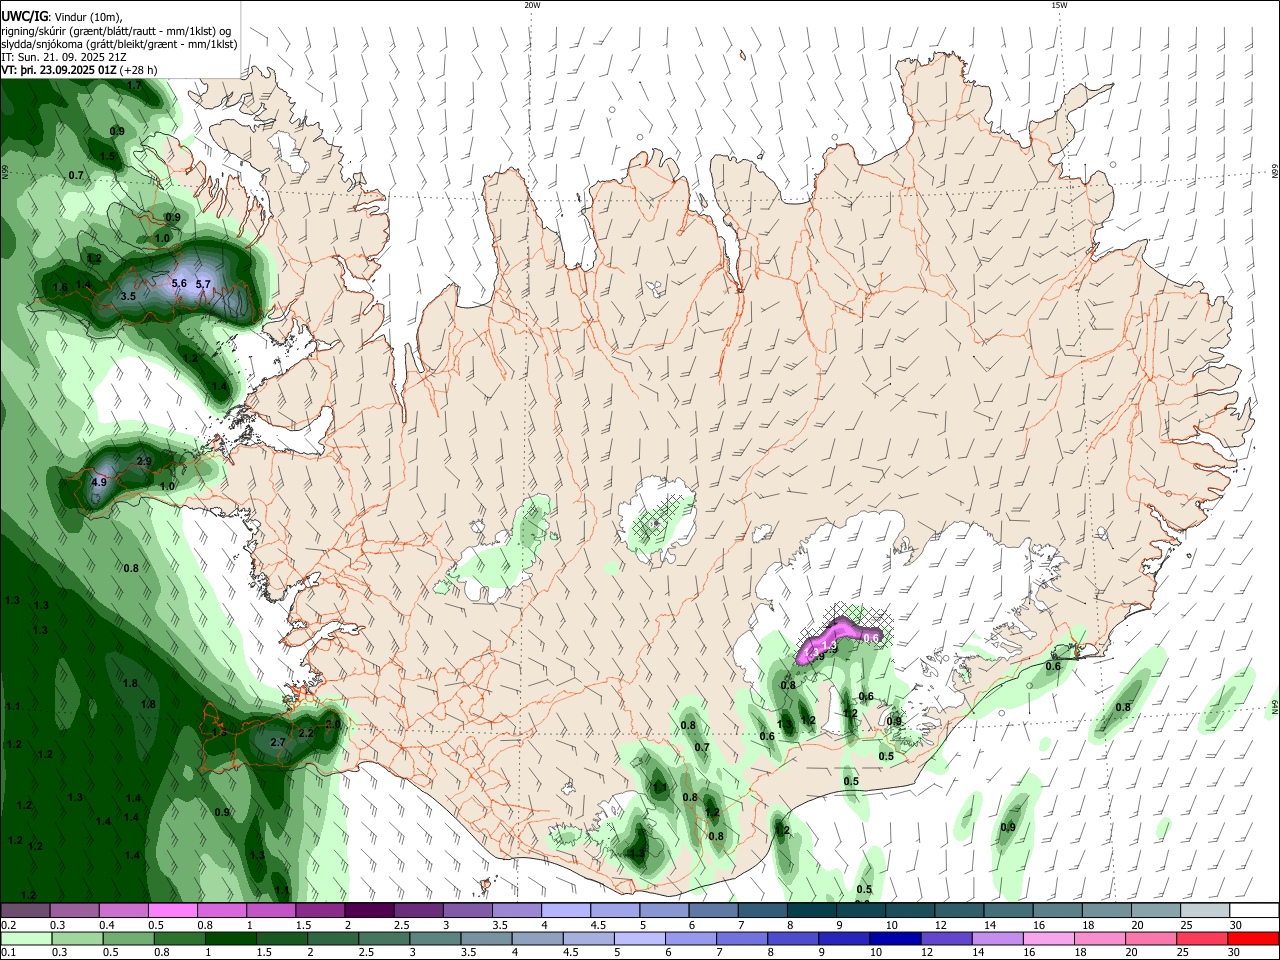Image resolution: width=1280 pixels, height=960 pixels.
Task: Click the 2.9 rainfall value on the map
Action: point(144,461)
